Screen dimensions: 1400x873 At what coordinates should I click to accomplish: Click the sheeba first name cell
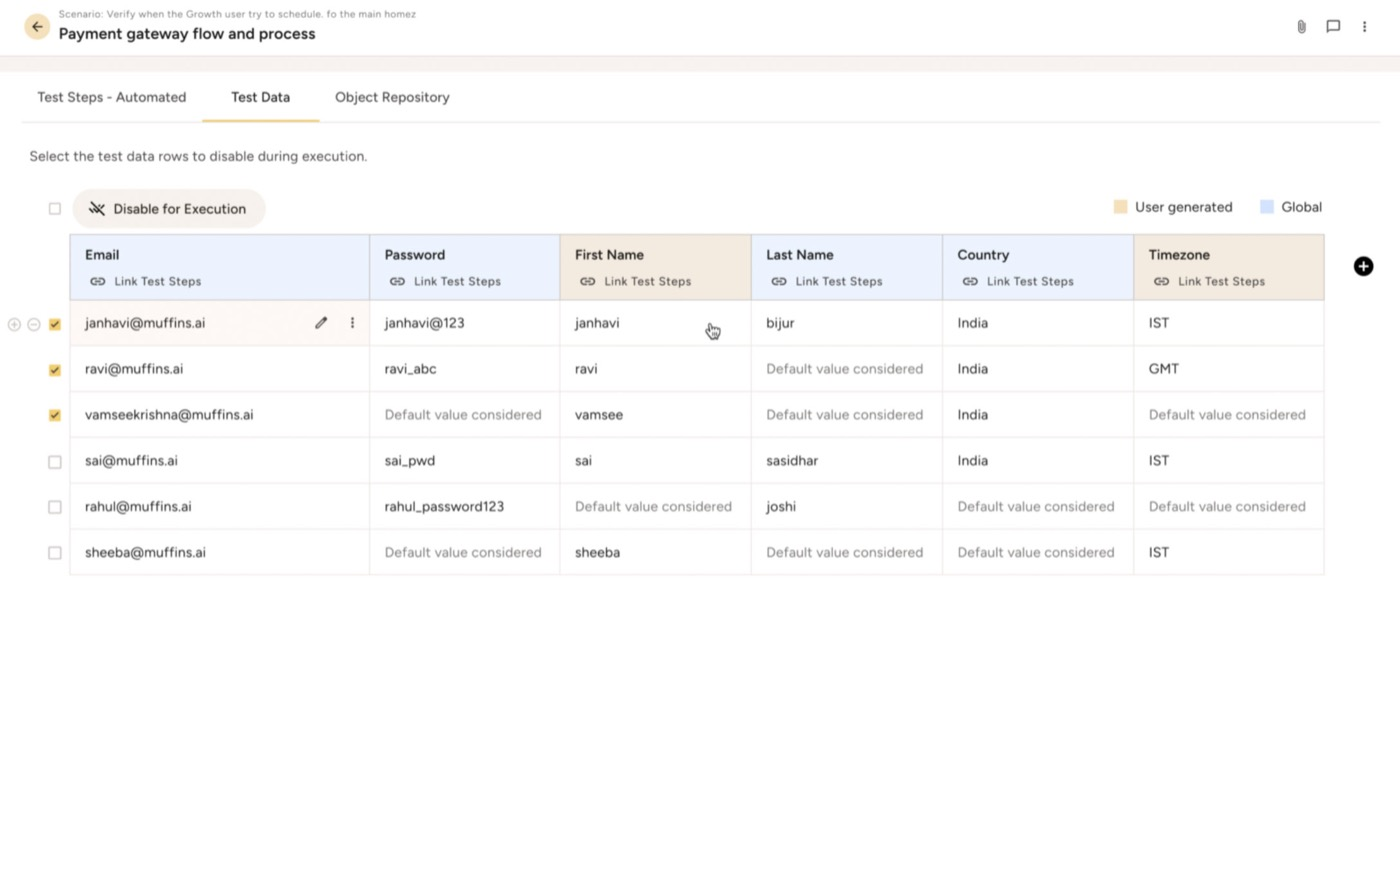click(x=656, y=553)
